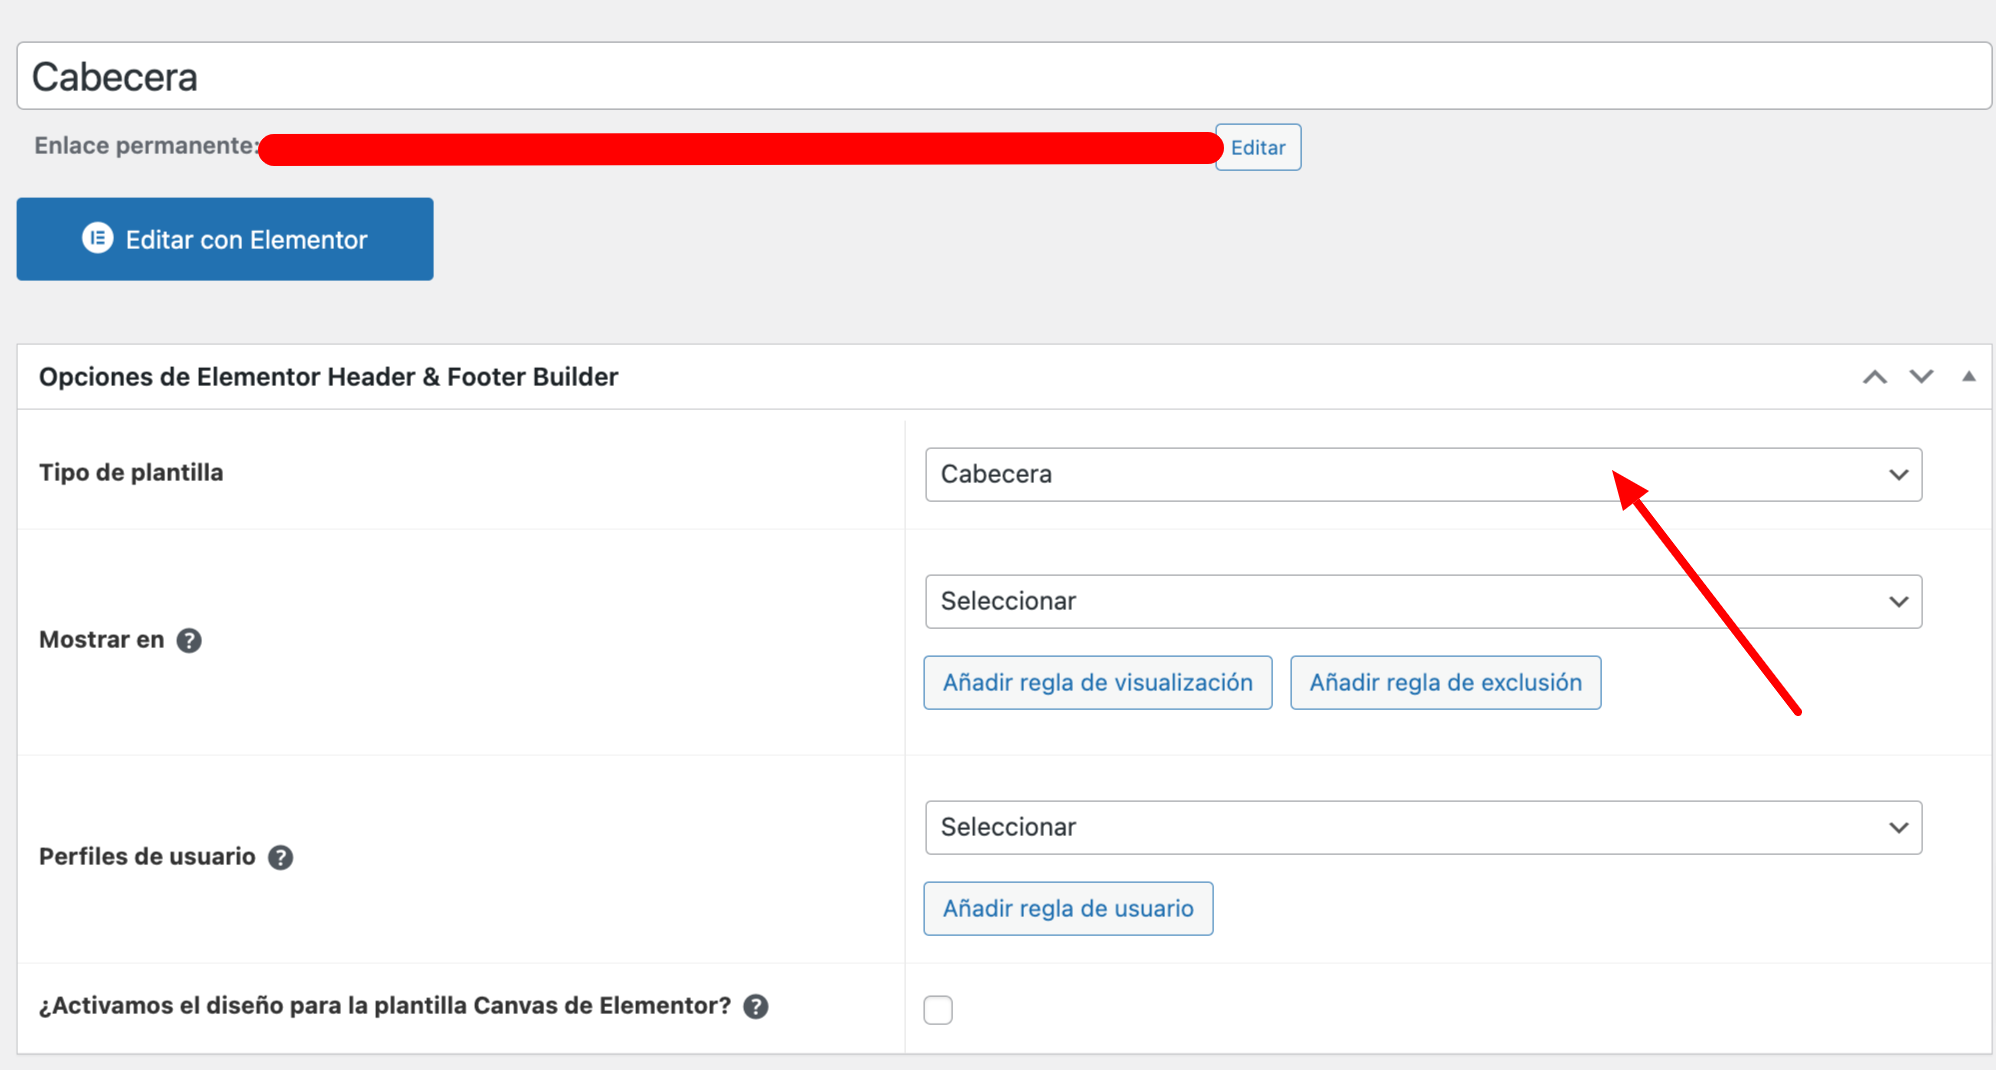The image size is (1996, 1070).
Task: Open the Perfiles de usuario Seleccionar dropdown
Action: pos(1423,827)
